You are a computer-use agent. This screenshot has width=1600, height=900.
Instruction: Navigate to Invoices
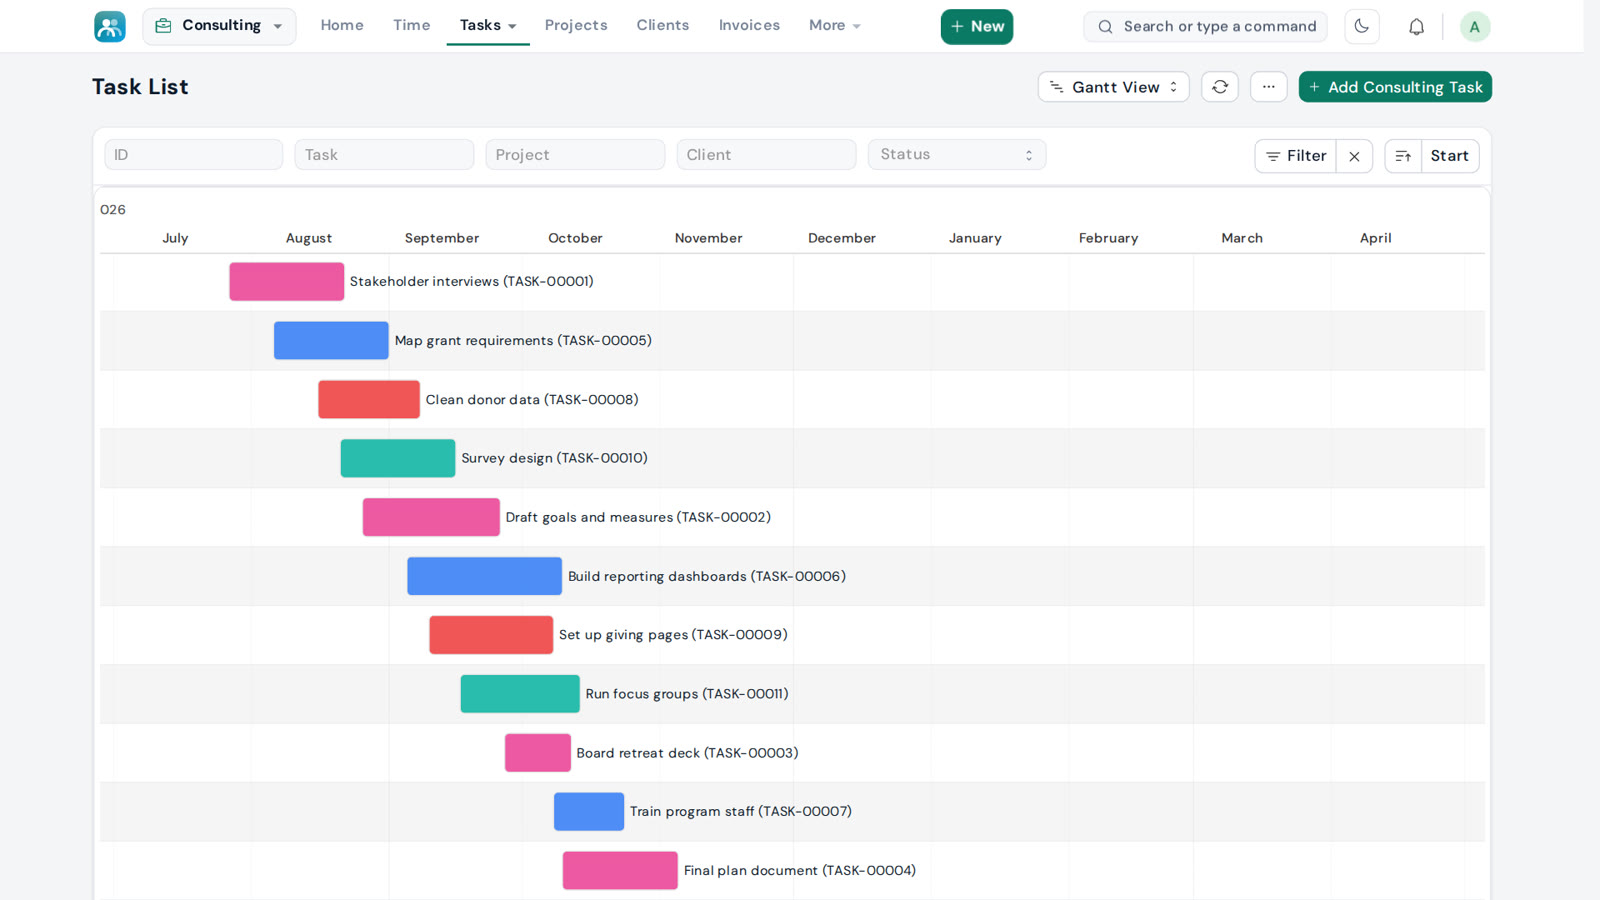pos(749,26)
